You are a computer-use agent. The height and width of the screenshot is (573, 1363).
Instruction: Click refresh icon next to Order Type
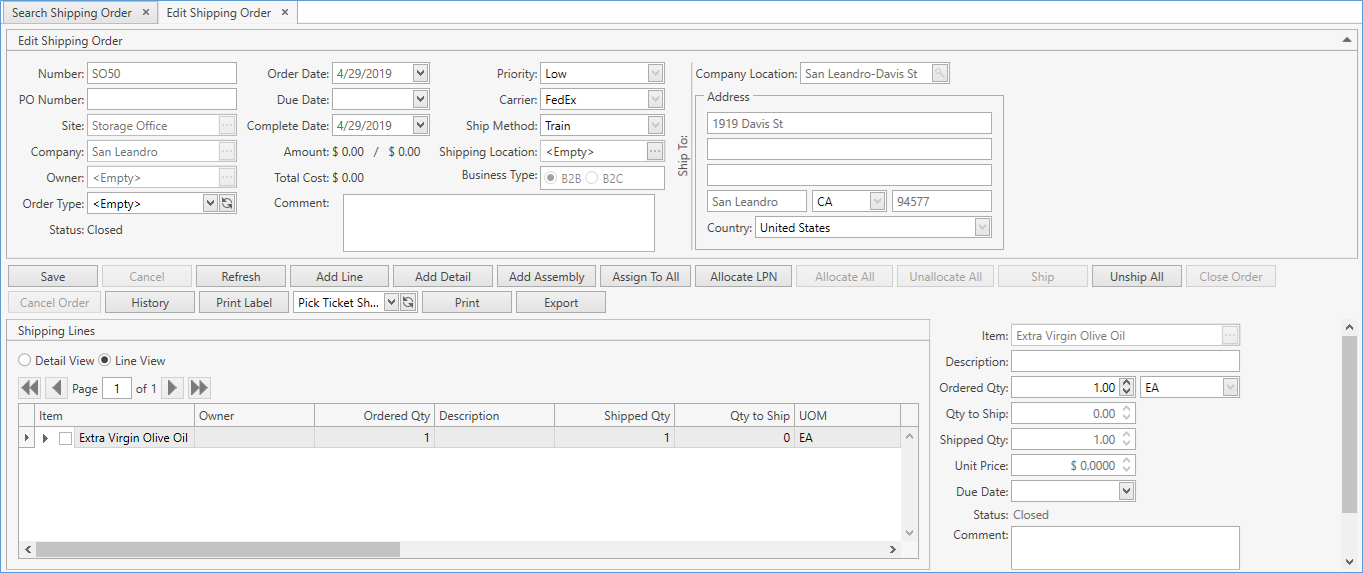227,203
